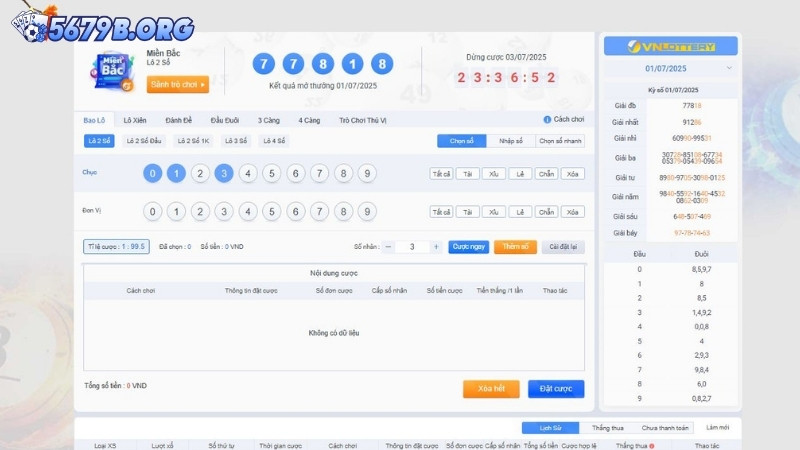Click Tài in Đơn Vị row
This screenshot has height=450, width=800.
[467, 212]
